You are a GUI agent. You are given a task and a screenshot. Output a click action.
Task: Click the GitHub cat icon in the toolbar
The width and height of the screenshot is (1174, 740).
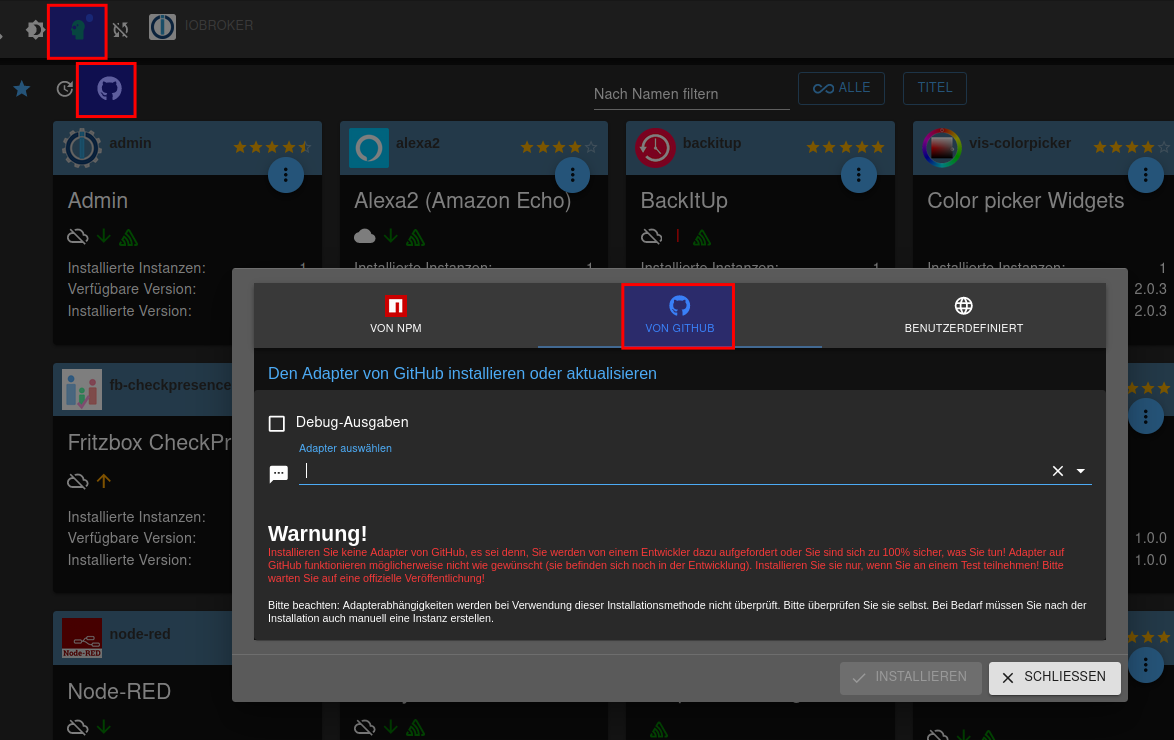click(108, 89)
